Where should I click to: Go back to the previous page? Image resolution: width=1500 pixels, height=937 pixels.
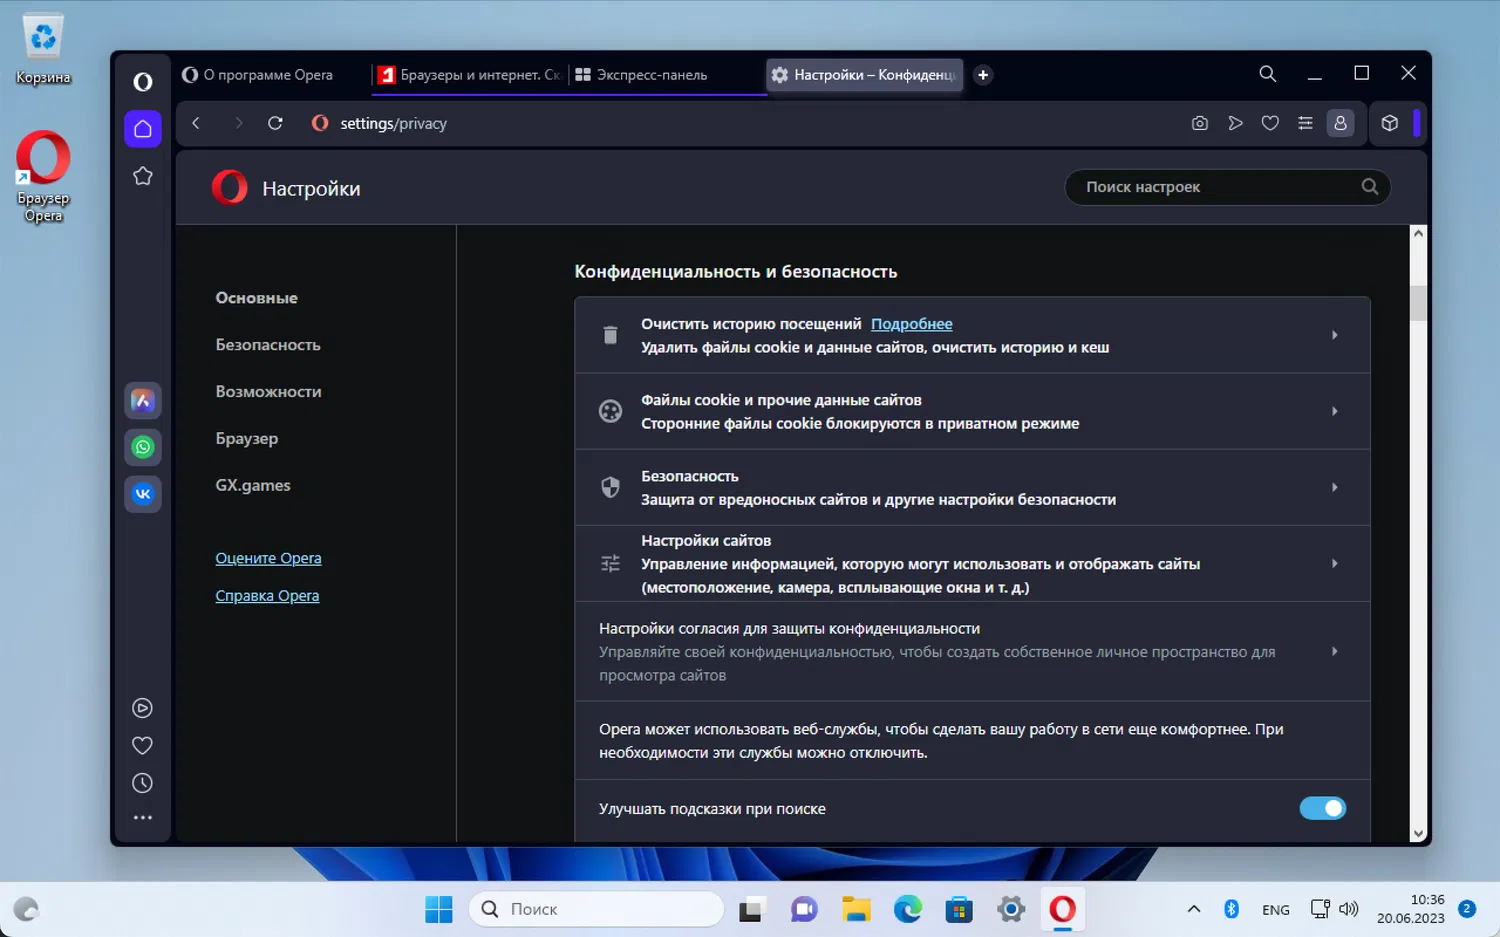click(x=196, y=123)
